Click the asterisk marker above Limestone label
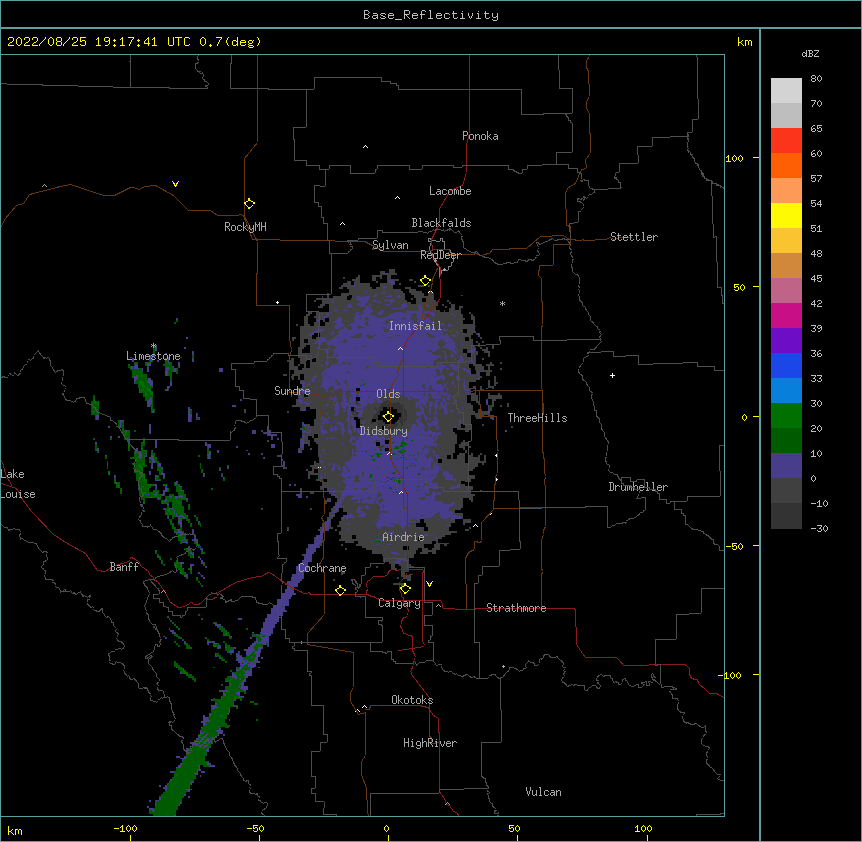 click(154, 346)
